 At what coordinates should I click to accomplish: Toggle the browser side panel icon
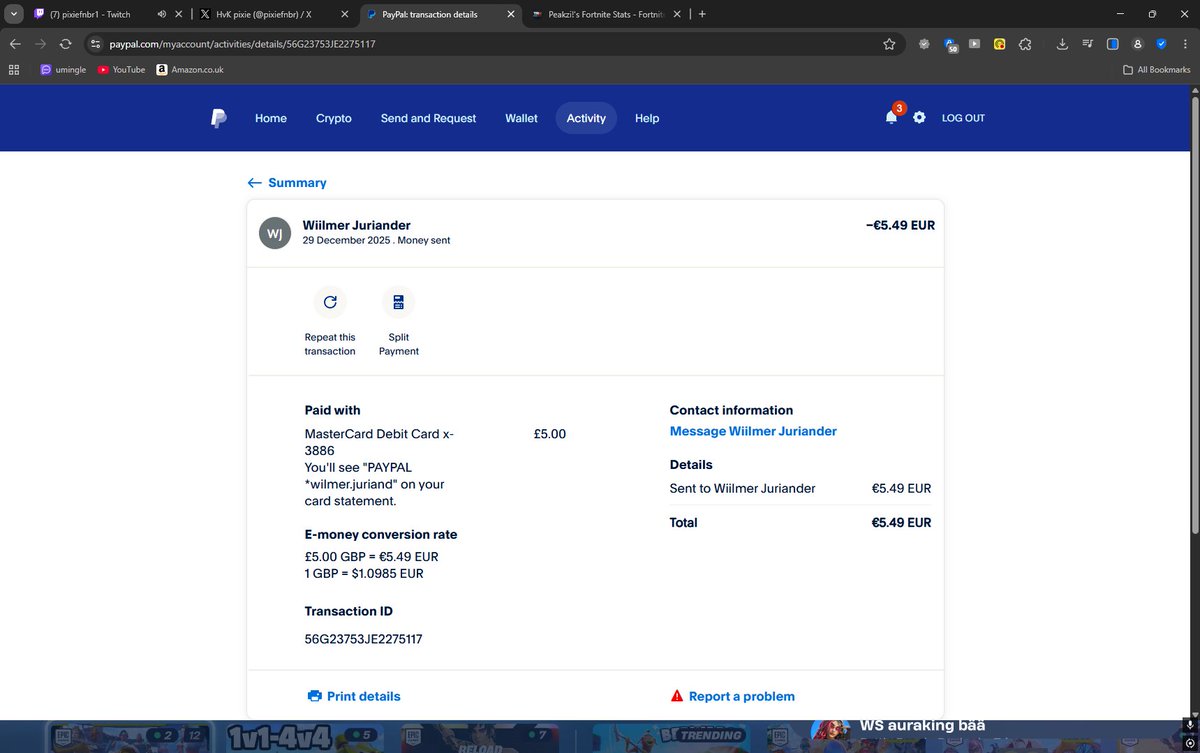pyautogui.click(x=1112, y=44)
